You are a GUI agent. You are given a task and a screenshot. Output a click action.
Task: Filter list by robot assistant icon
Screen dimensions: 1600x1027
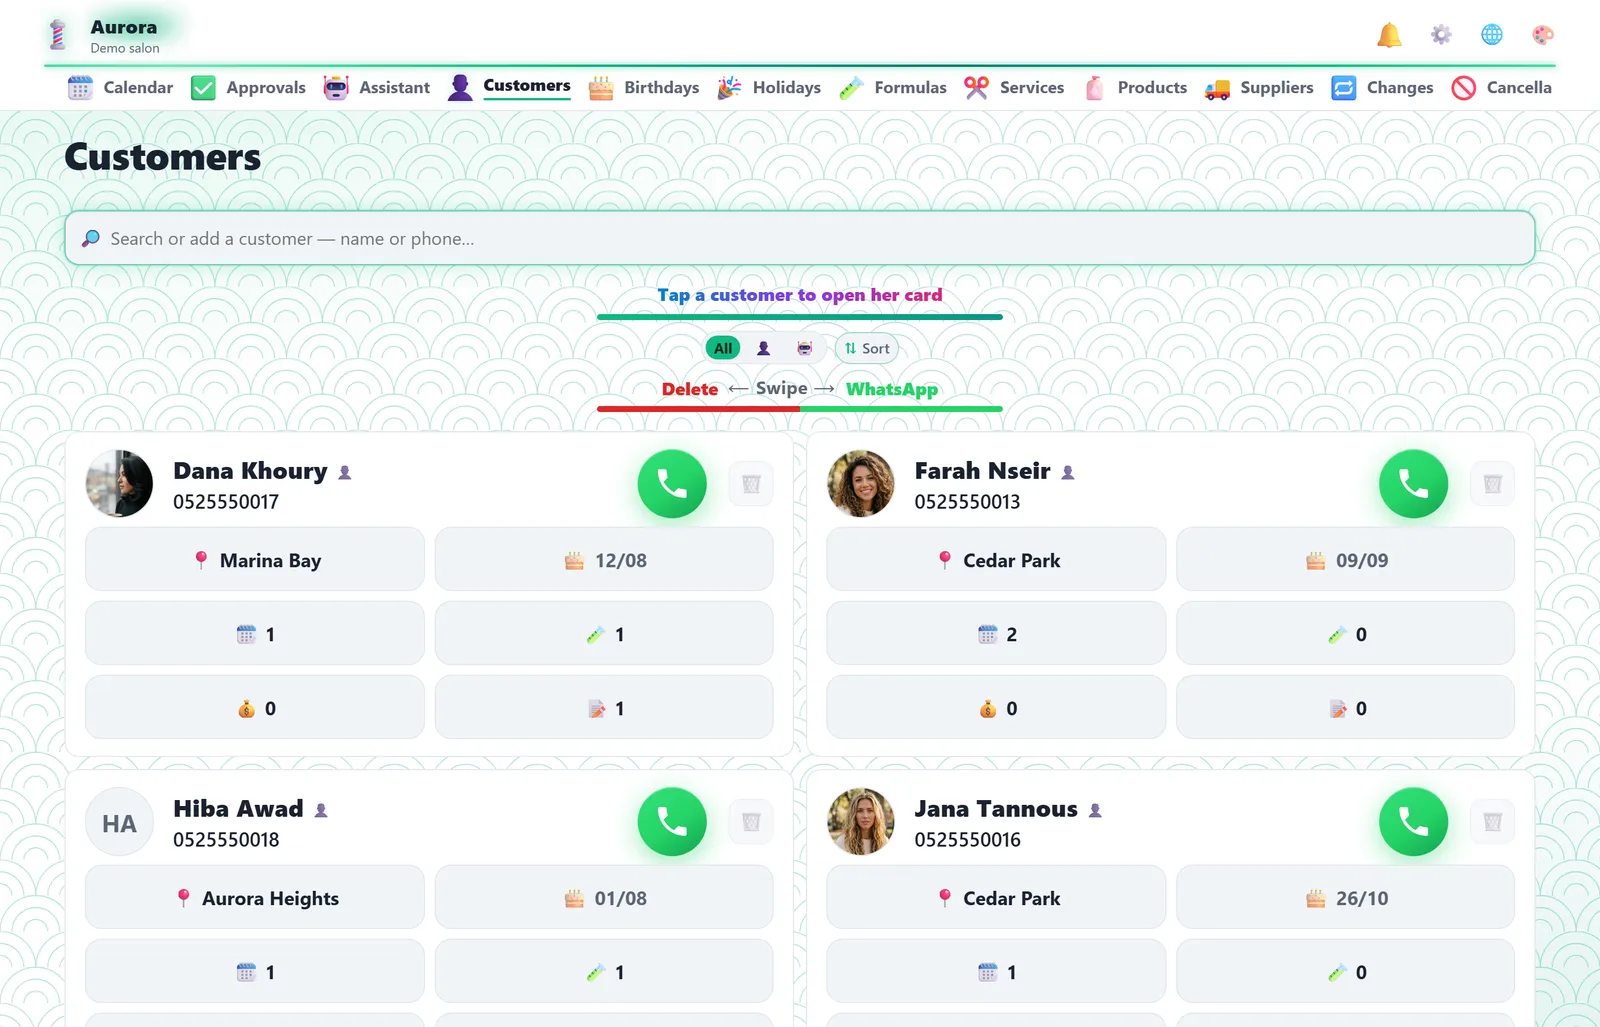(x=804, y=348)
